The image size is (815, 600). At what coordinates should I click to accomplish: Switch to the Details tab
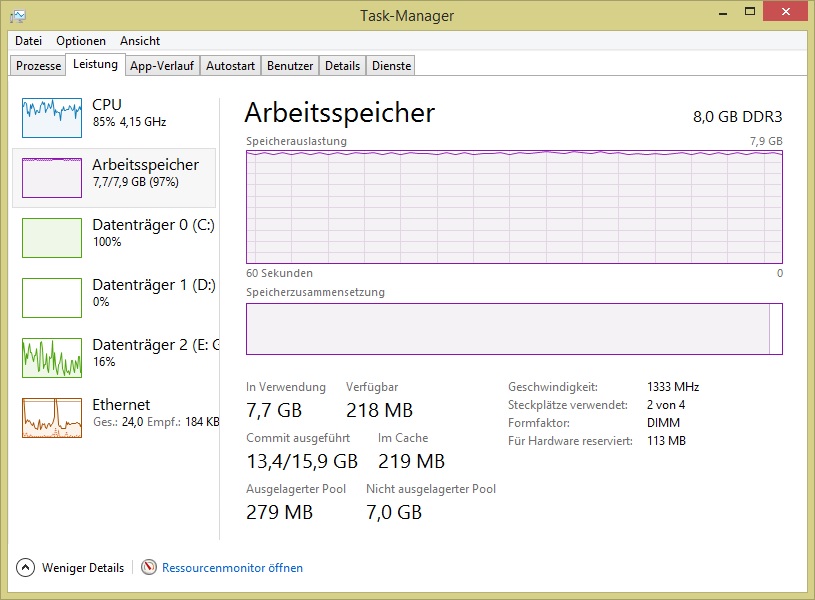(x=342, y=66)
